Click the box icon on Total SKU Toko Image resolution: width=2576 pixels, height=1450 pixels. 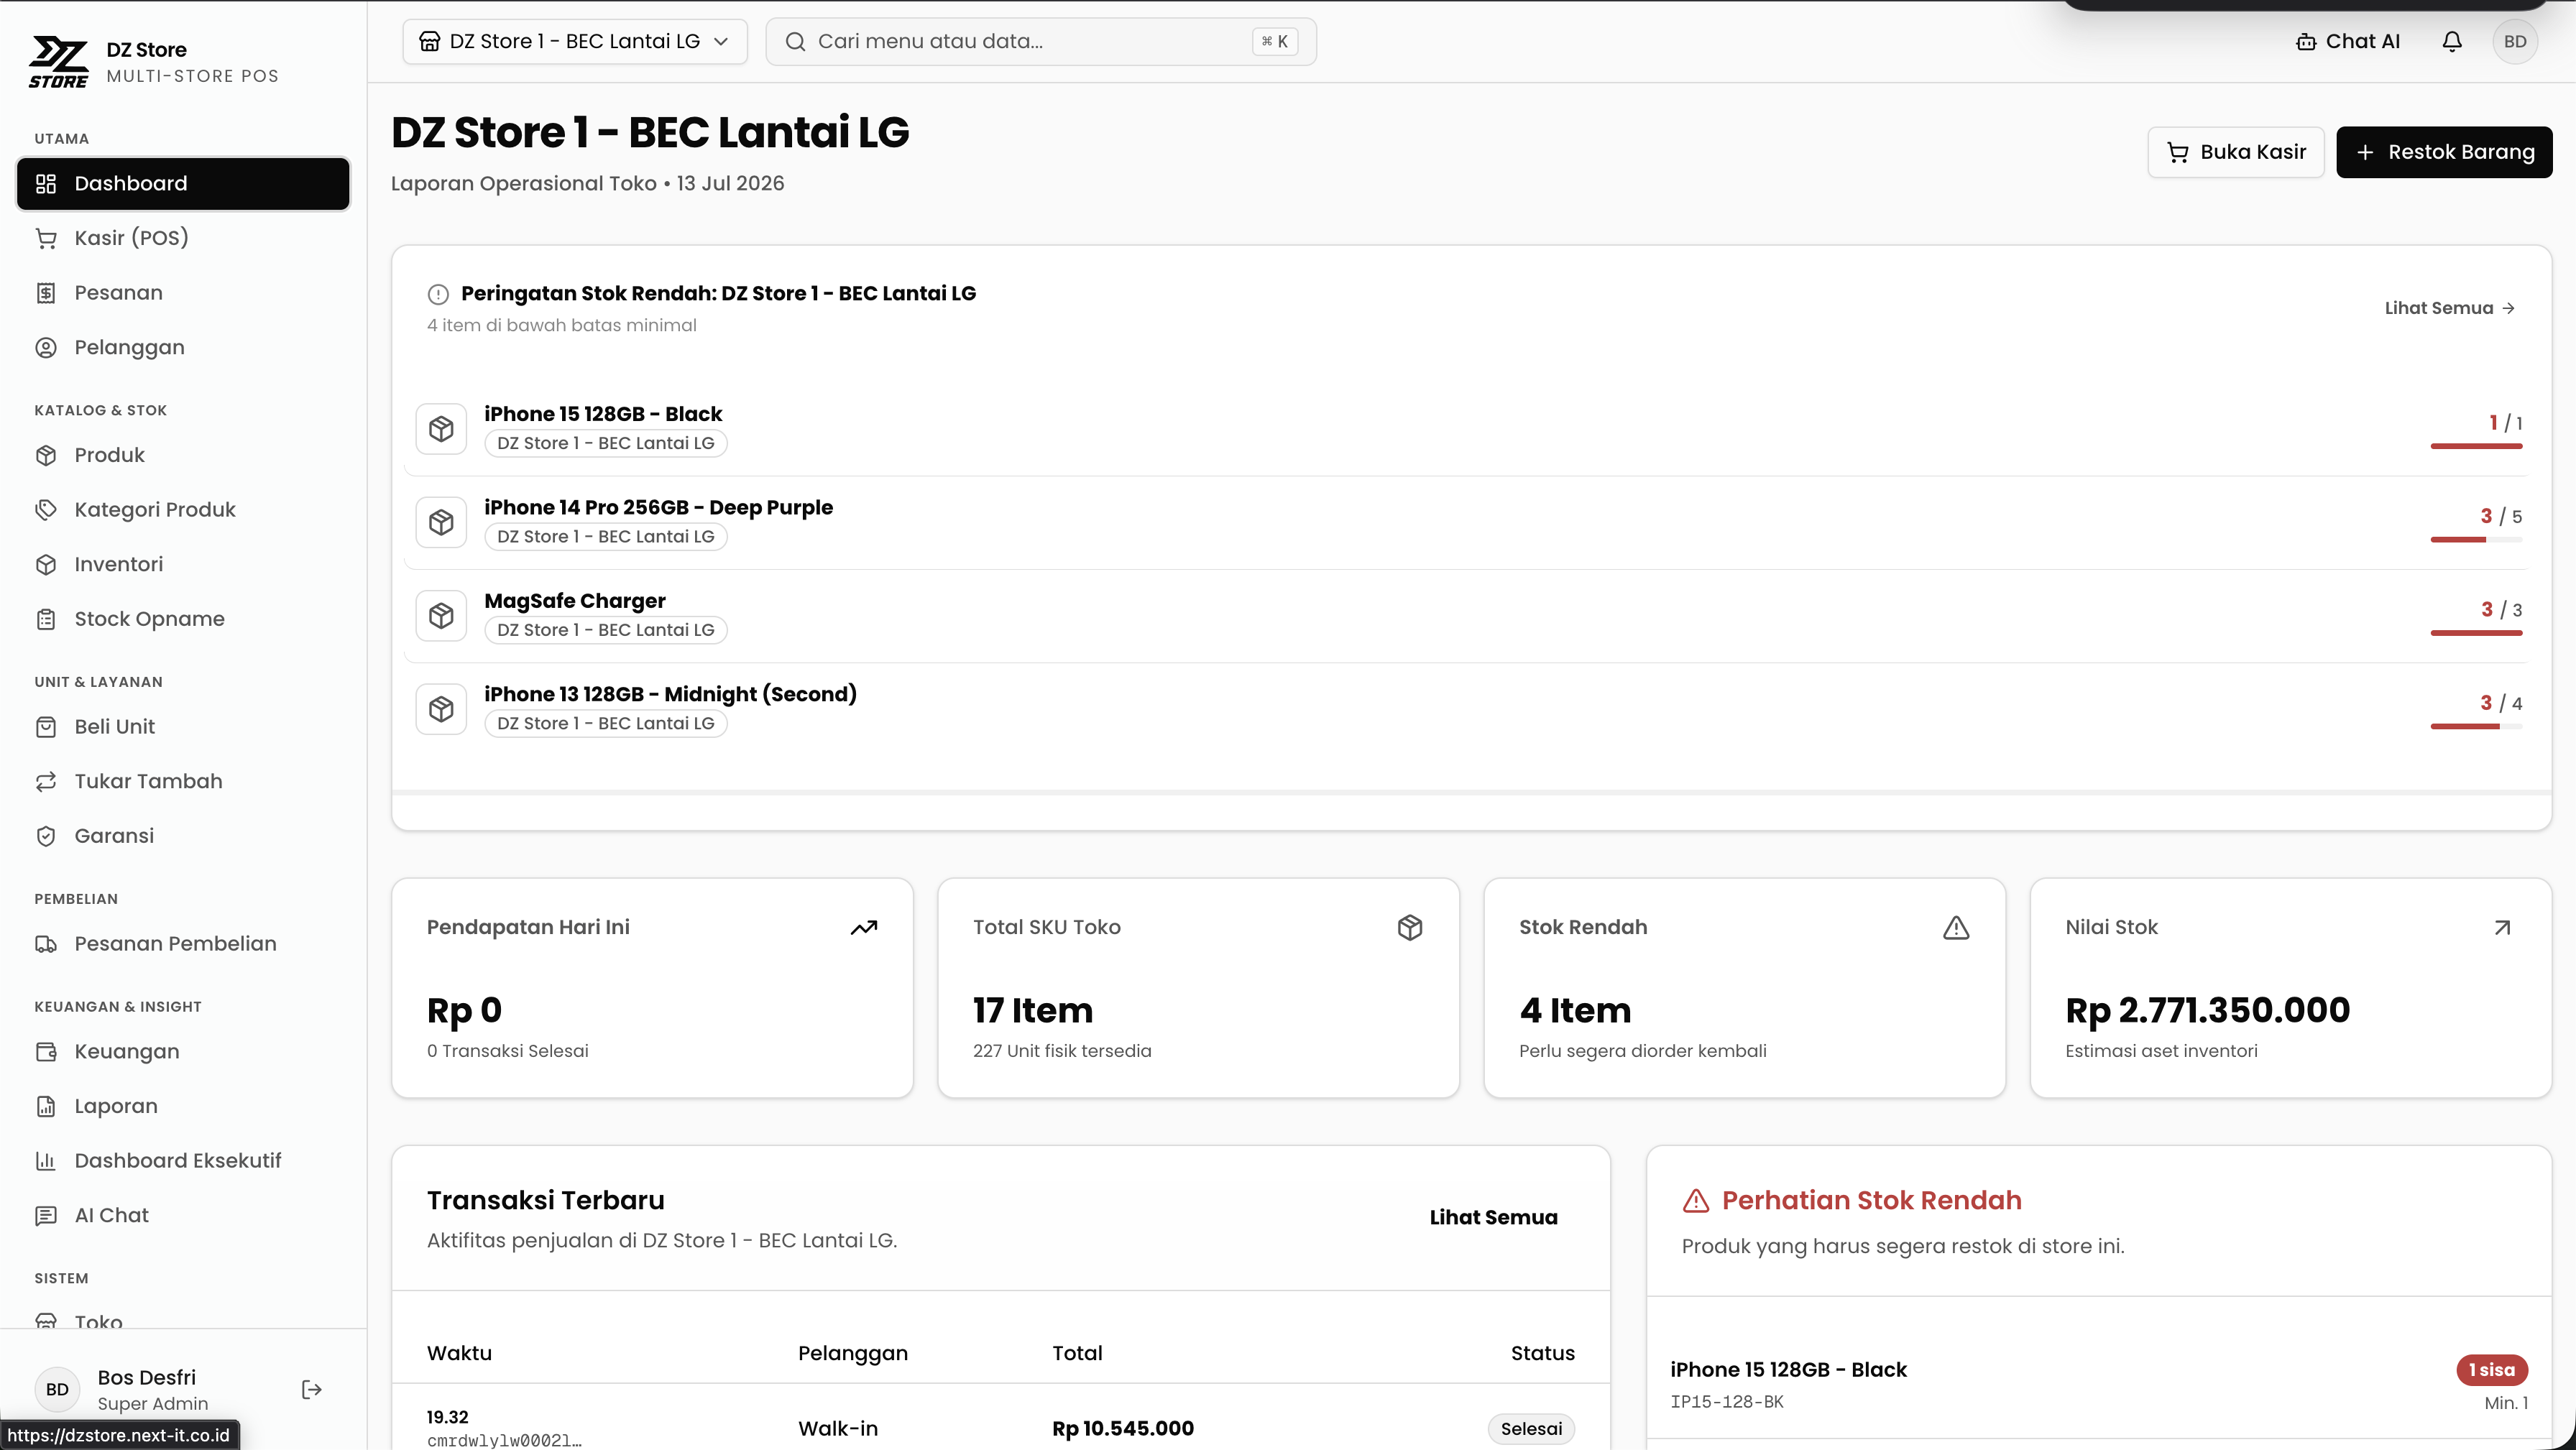tap(1410, 928)
